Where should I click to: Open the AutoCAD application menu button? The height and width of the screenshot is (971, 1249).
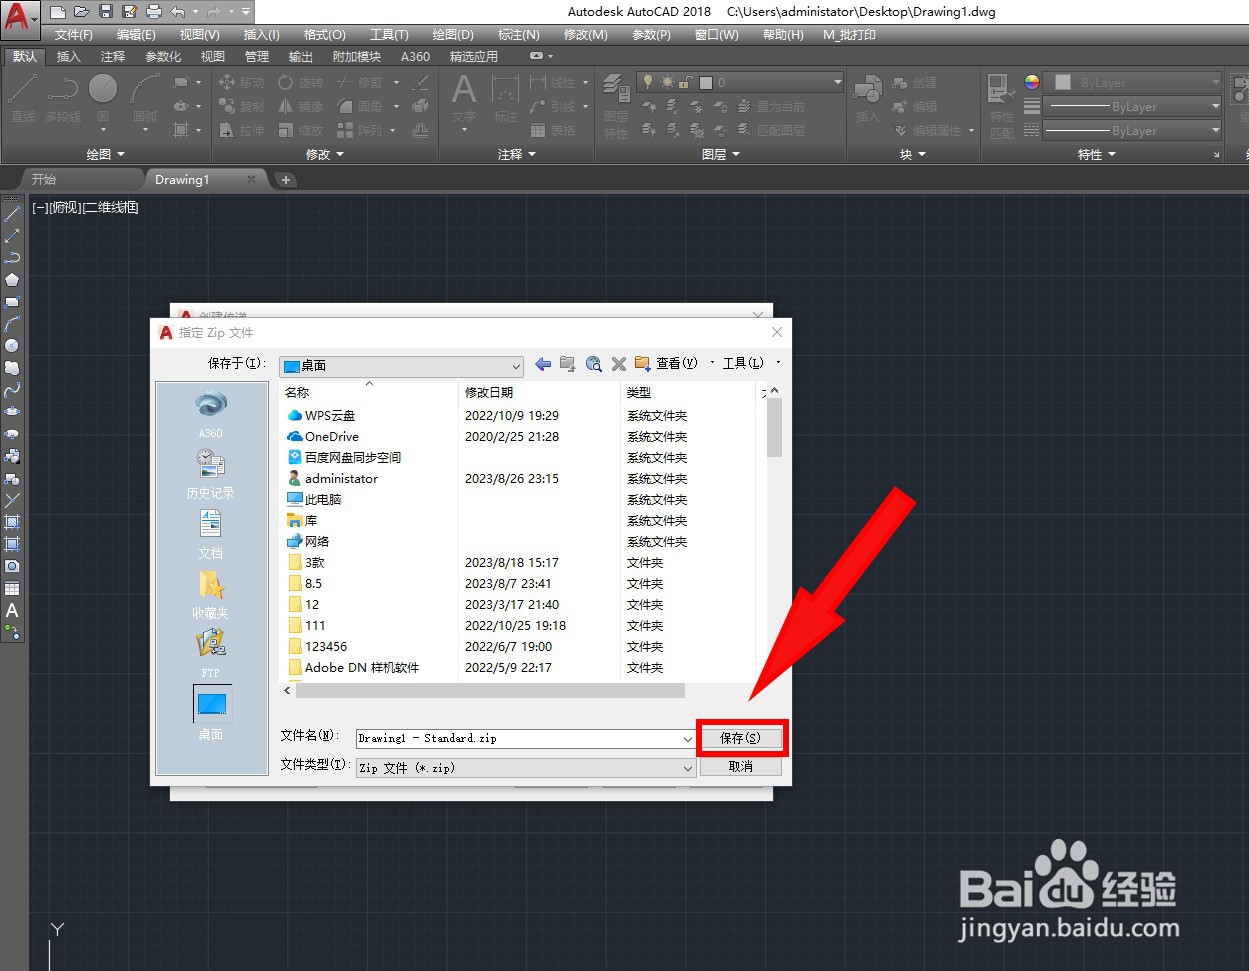tap(21, 20)
